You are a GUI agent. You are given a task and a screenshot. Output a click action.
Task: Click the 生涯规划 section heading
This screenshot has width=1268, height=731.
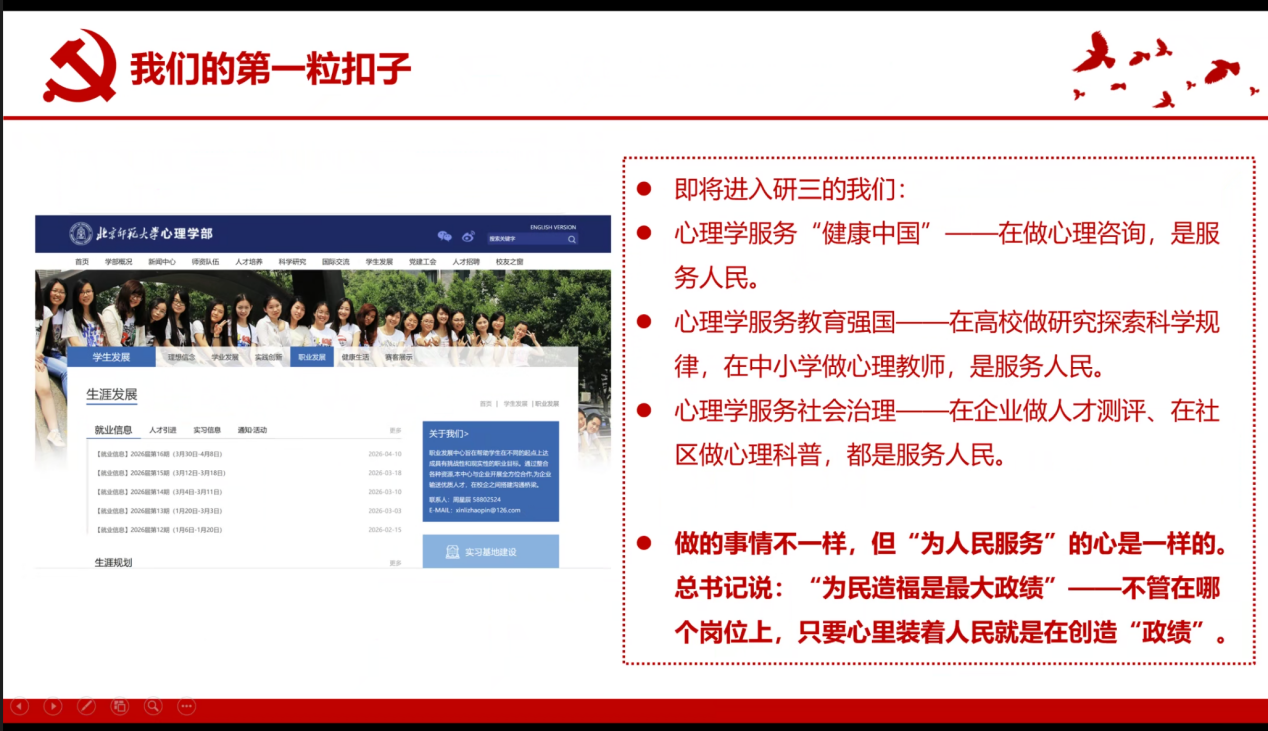click(113, 563)
